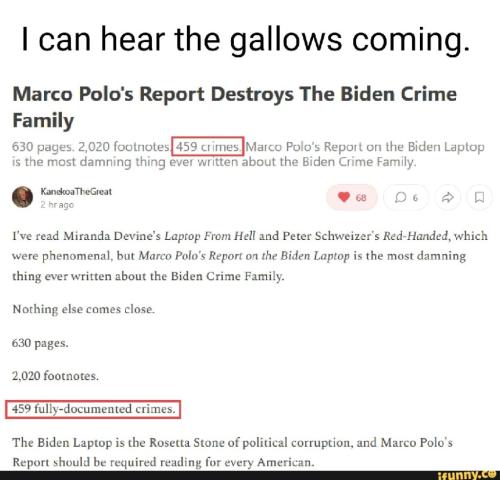Click the '630 pages.' paragraph line
The image size is (500, 480).
pyautogui.click(x=40, y=343)
